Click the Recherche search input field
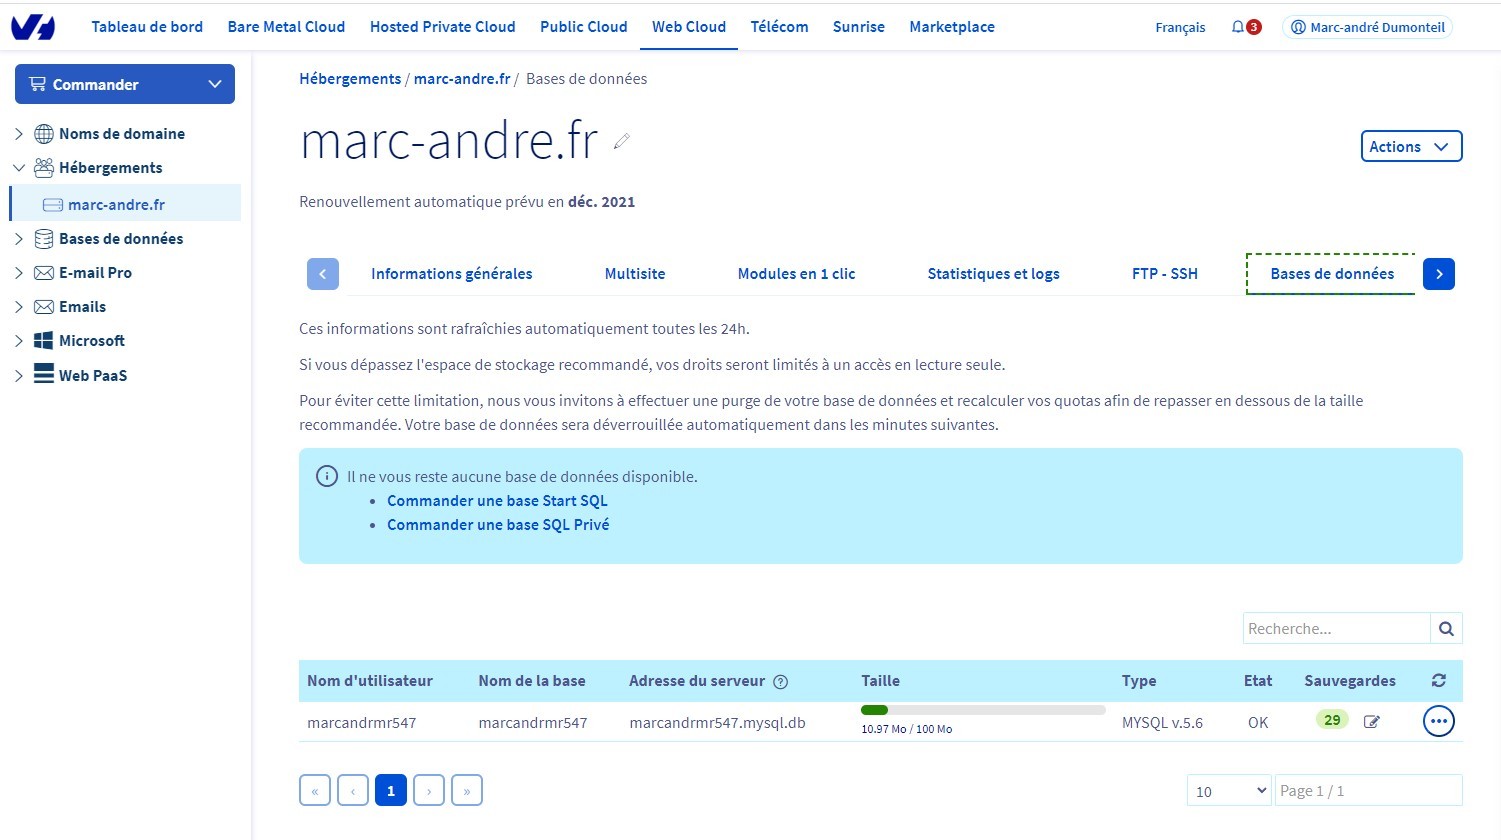Image resolution: width=1501 pixels, height=840 pixels. click(1336, 628)
